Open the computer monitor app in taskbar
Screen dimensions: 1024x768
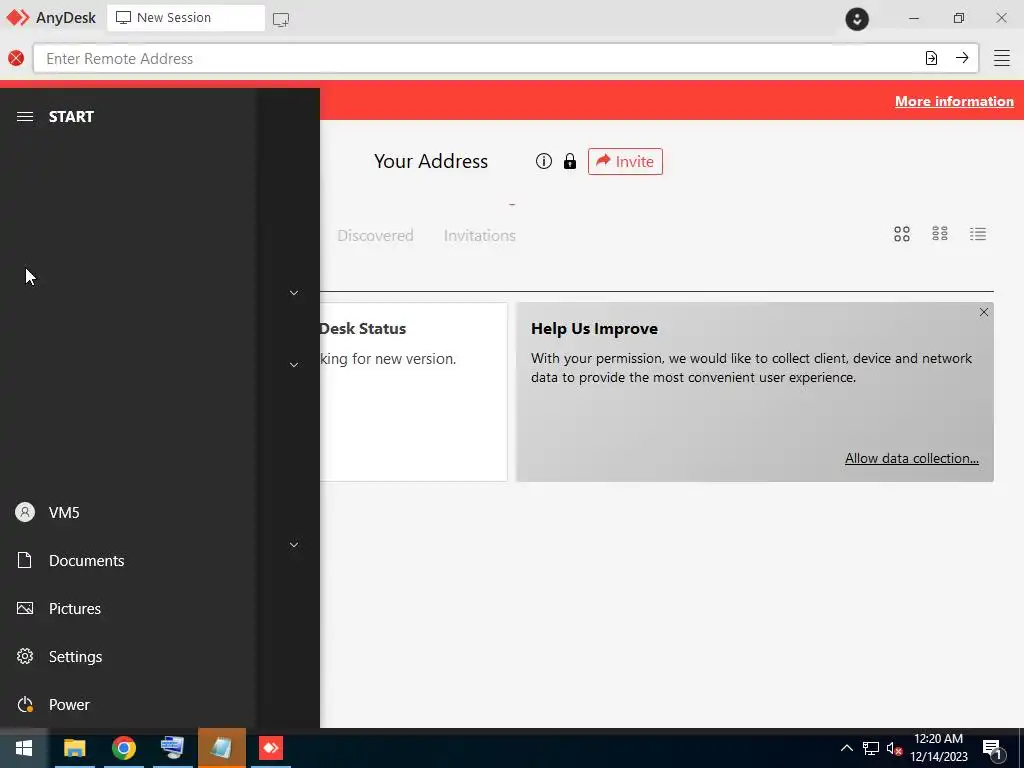pyautogui.click(x=172, y=748)
